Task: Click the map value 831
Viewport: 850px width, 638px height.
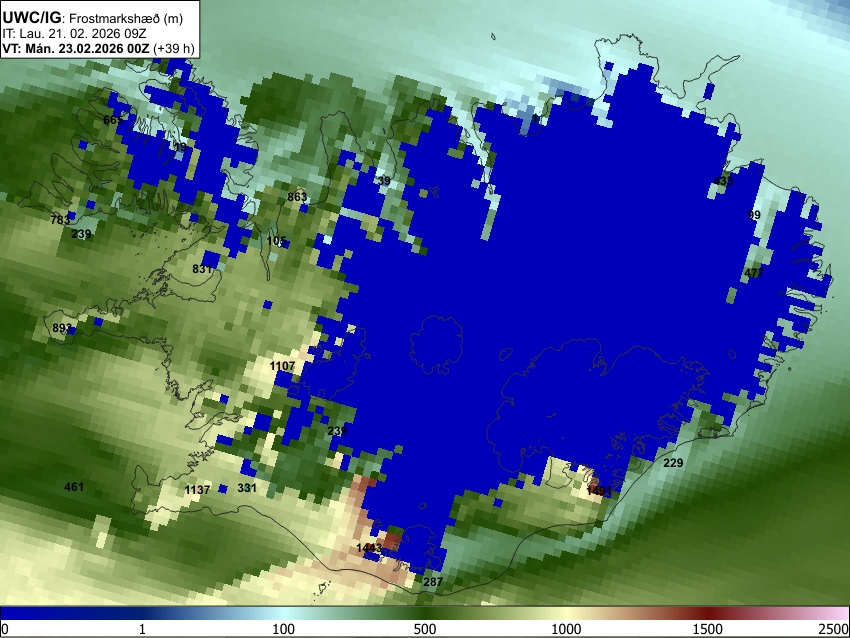Action: 202,268
